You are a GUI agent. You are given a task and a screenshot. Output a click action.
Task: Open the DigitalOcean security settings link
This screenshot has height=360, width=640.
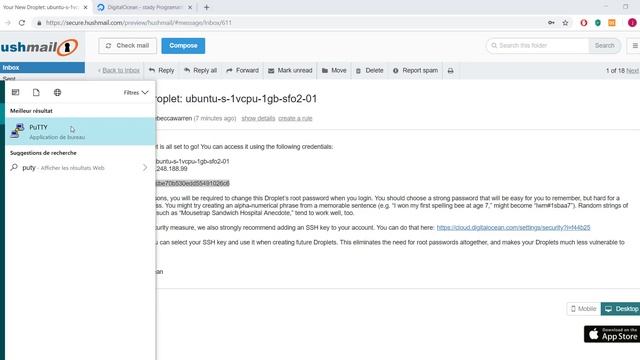coord(513,227)
